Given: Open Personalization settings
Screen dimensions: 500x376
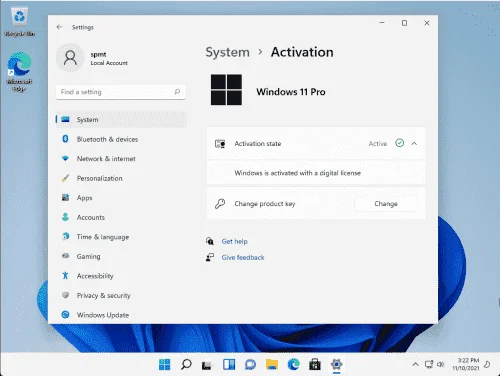Looking at the screenshot, I should (x=121, y=178).
